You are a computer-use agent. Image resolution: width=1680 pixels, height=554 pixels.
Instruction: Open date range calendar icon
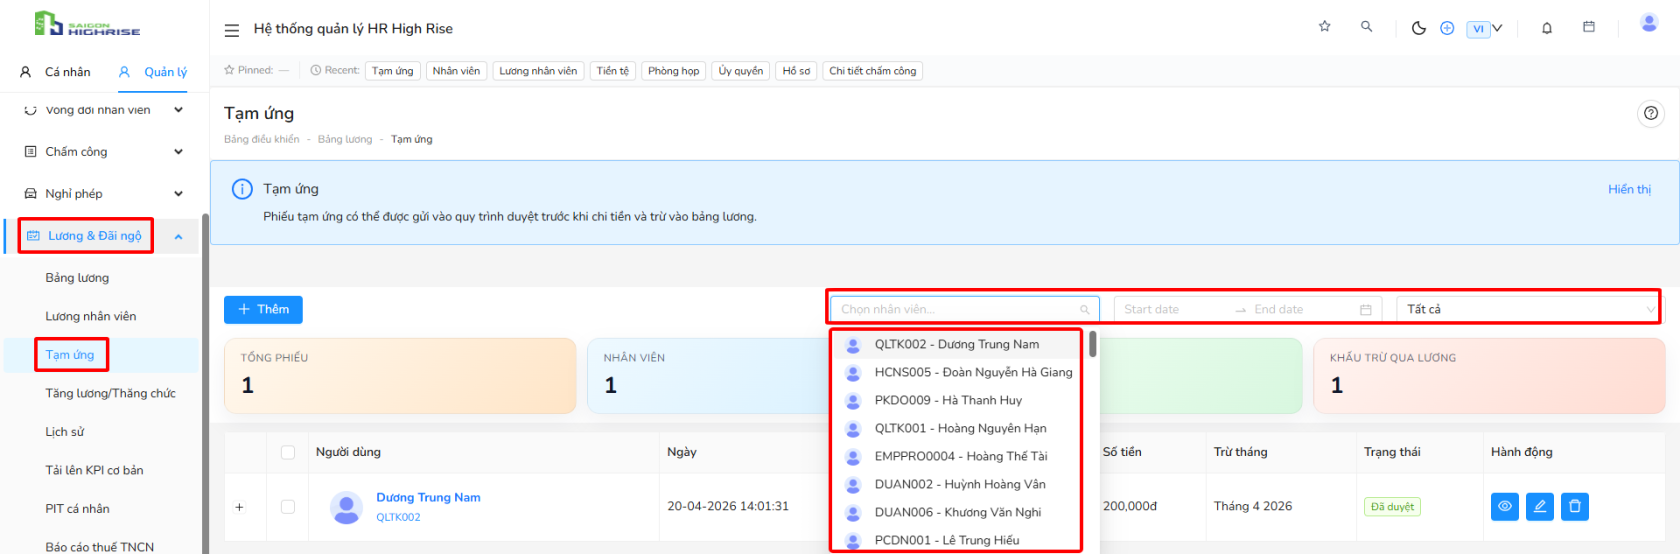coord(1366,310)
